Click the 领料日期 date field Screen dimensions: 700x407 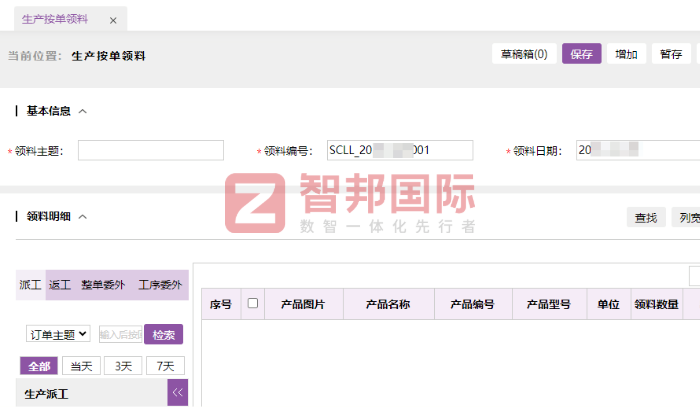click(x=636, y=150)
